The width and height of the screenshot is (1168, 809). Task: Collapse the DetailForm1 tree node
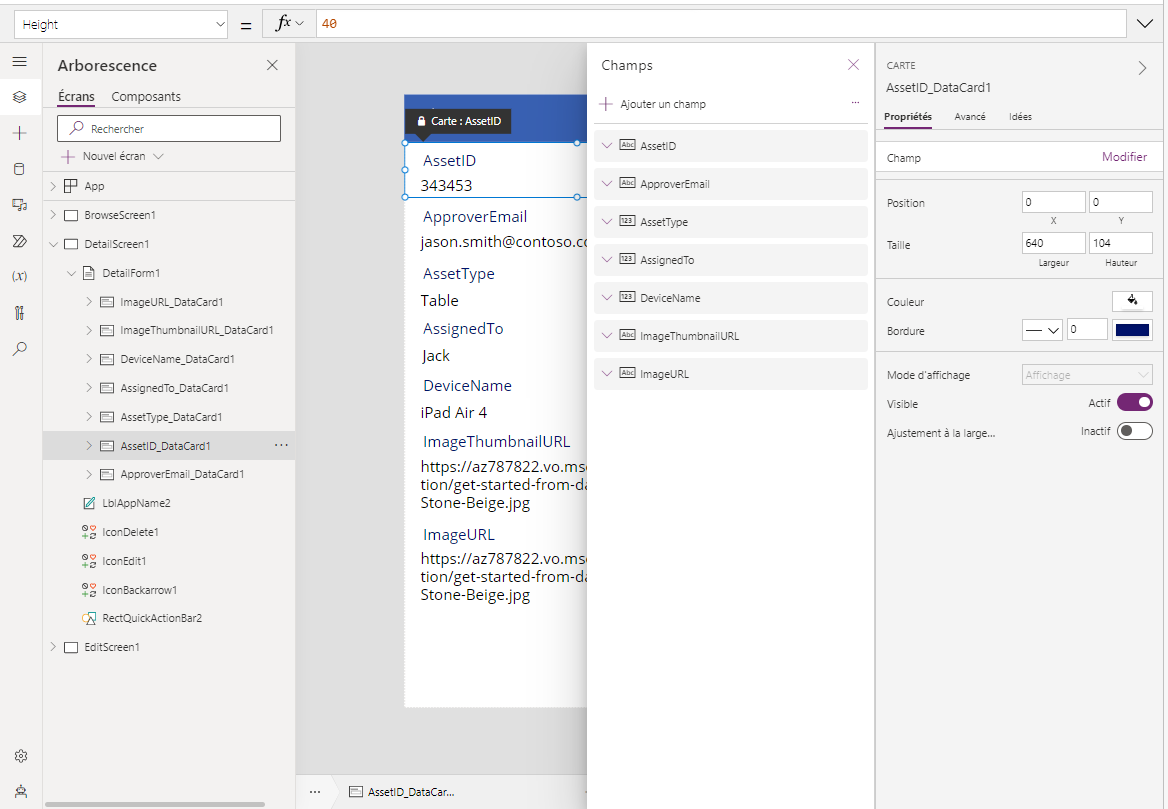71,273
